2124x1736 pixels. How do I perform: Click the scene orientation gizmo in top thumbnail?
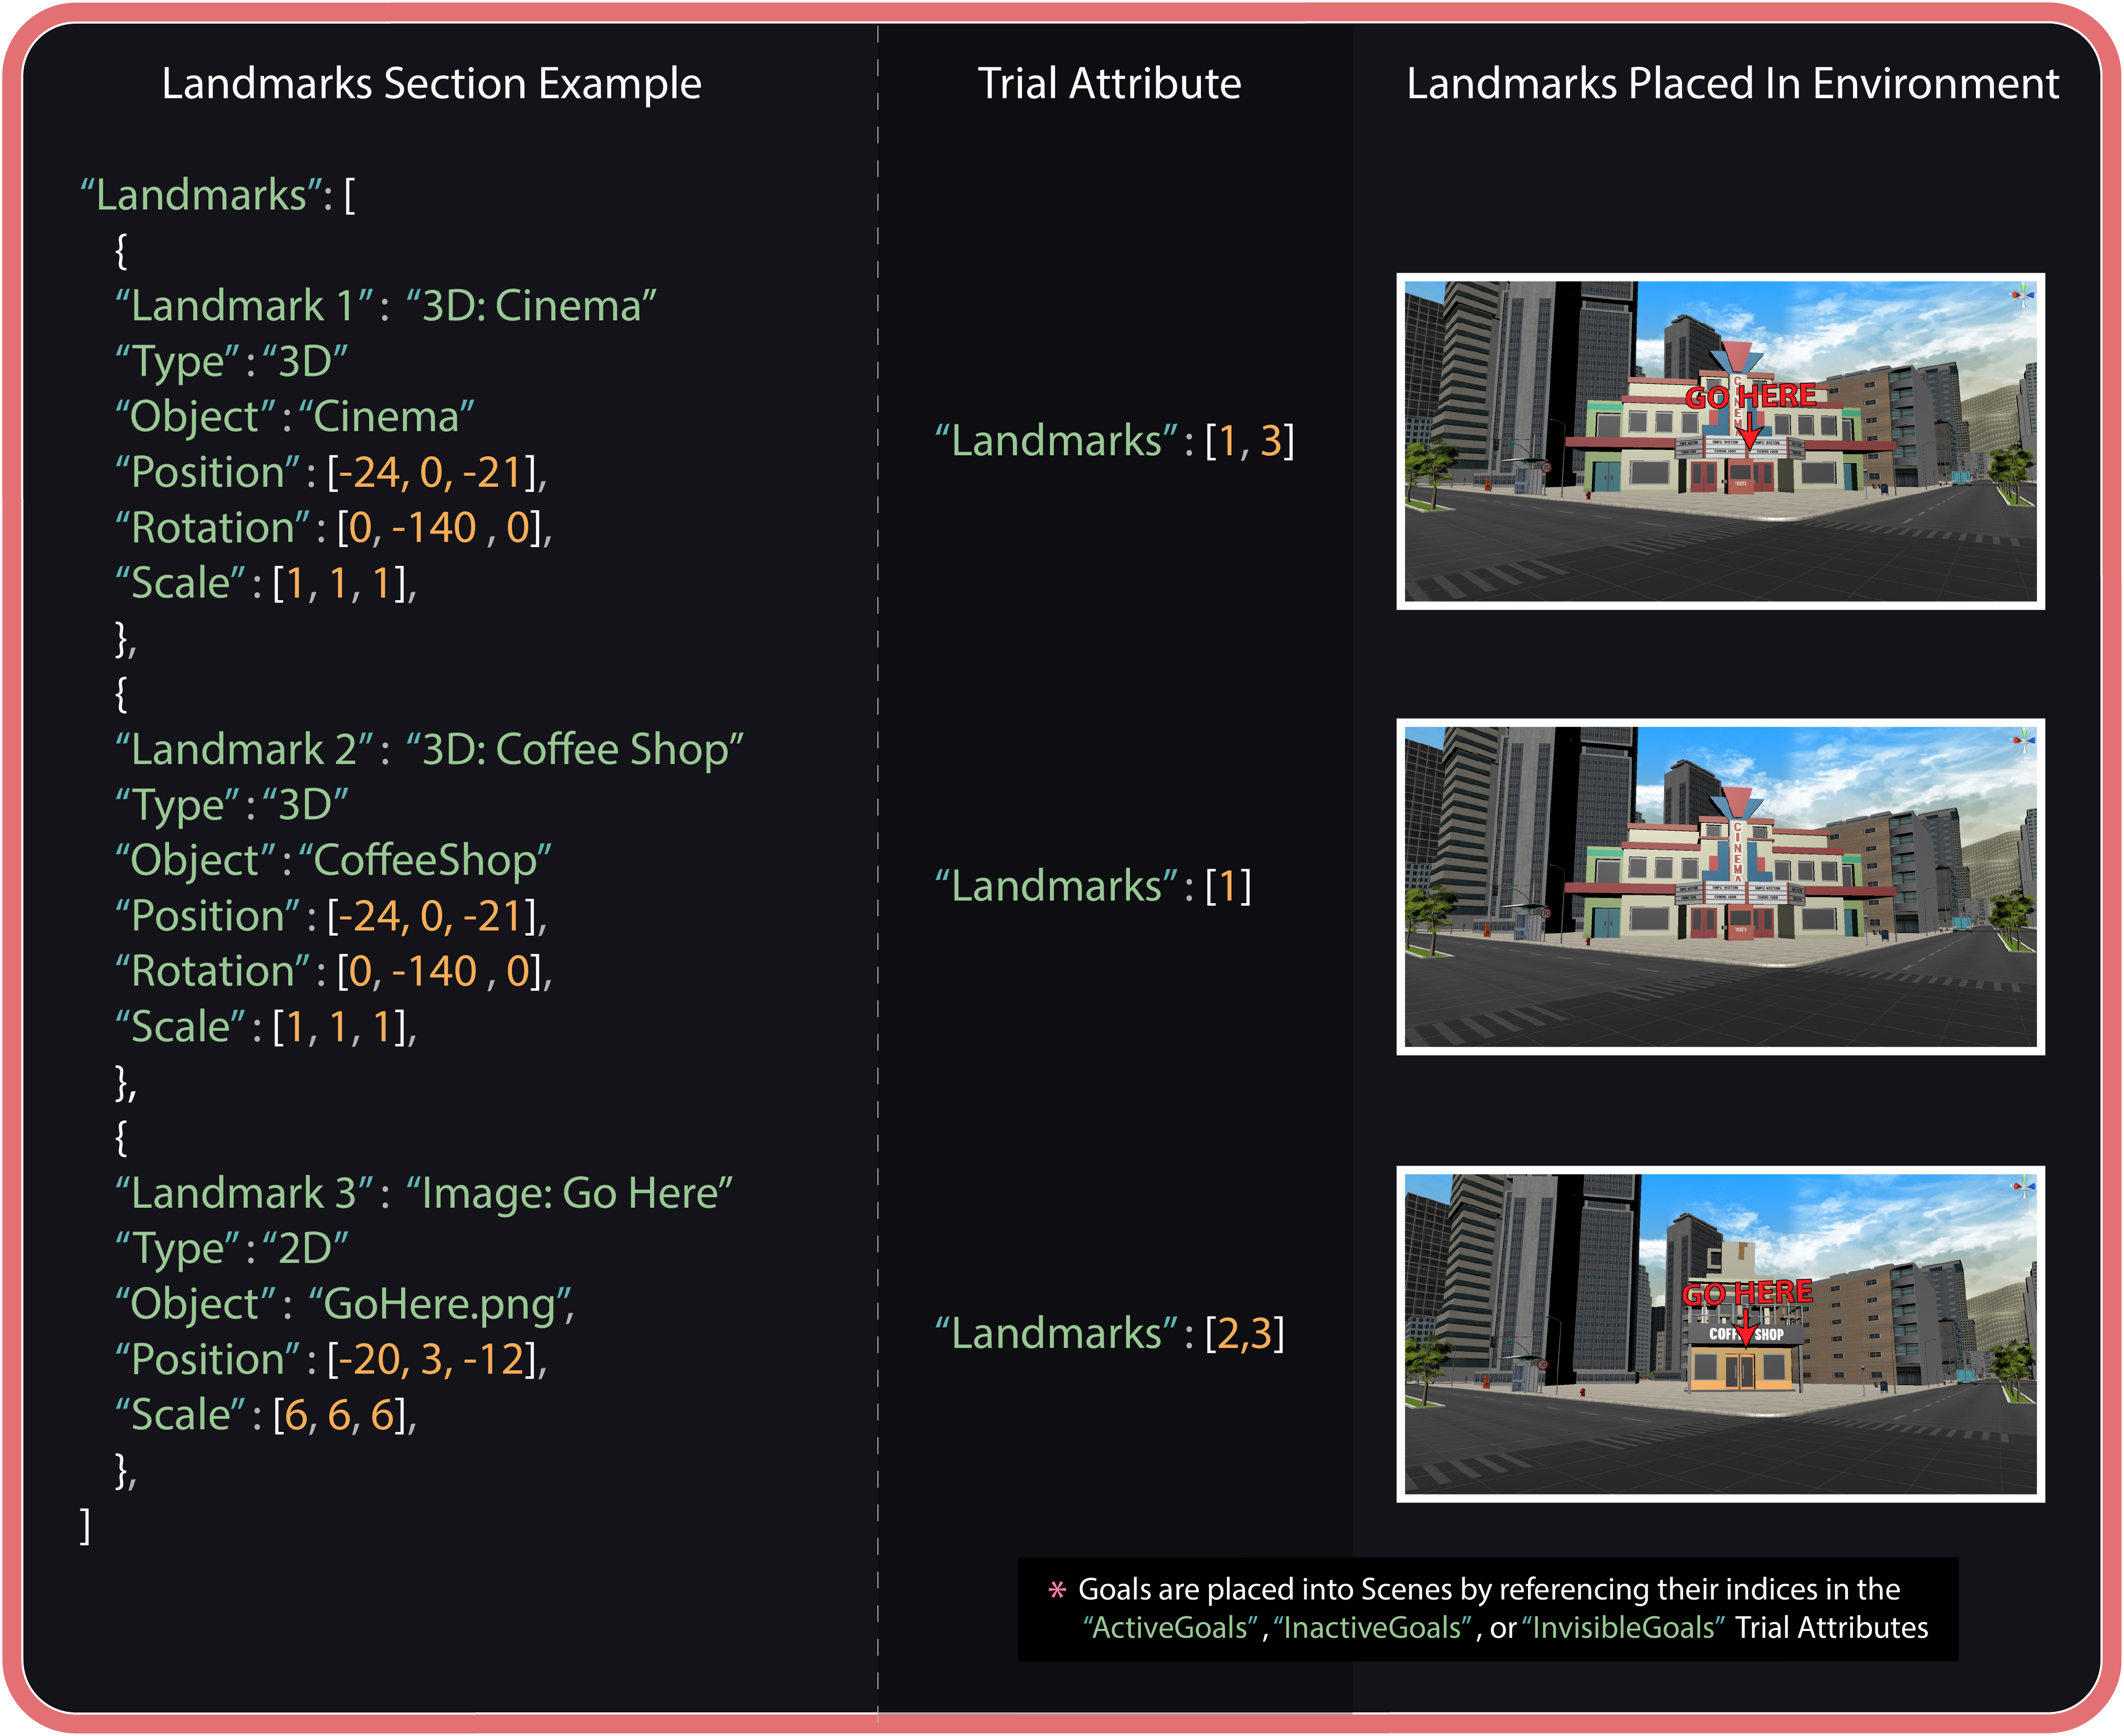point(2022,295)
